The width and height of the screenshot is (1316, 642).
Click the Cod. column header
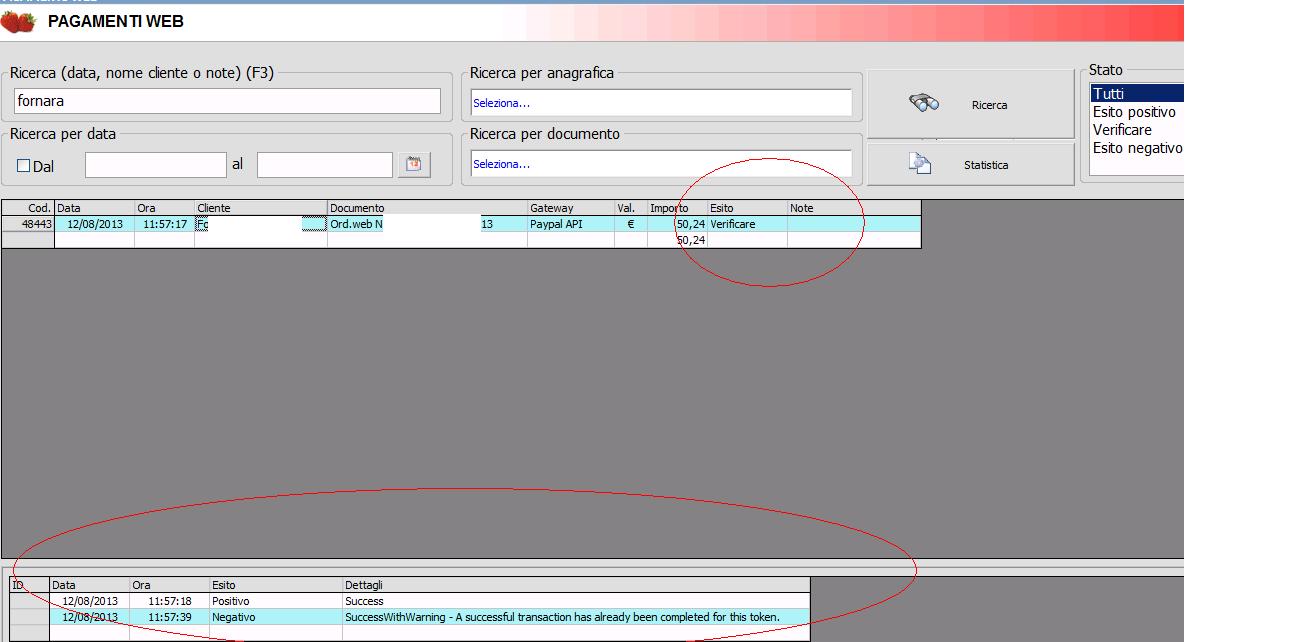[28, 208]
